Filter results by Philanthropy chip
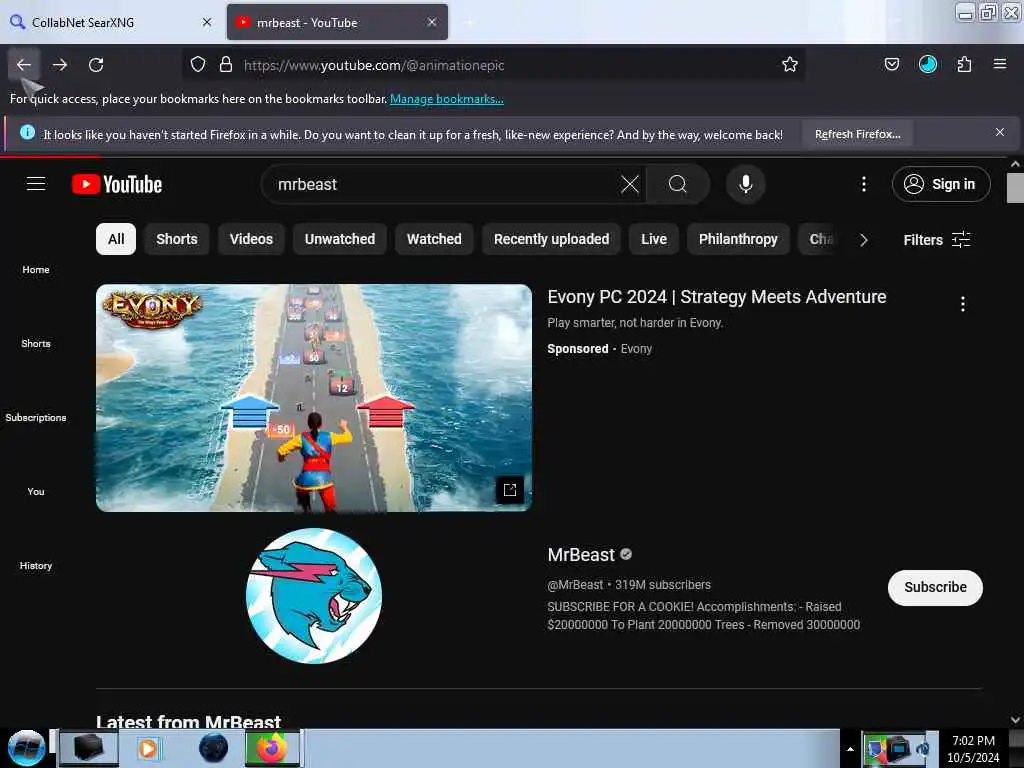This screenshot has width=1024, height=768. pyautogui.click(x=738, y=239)
